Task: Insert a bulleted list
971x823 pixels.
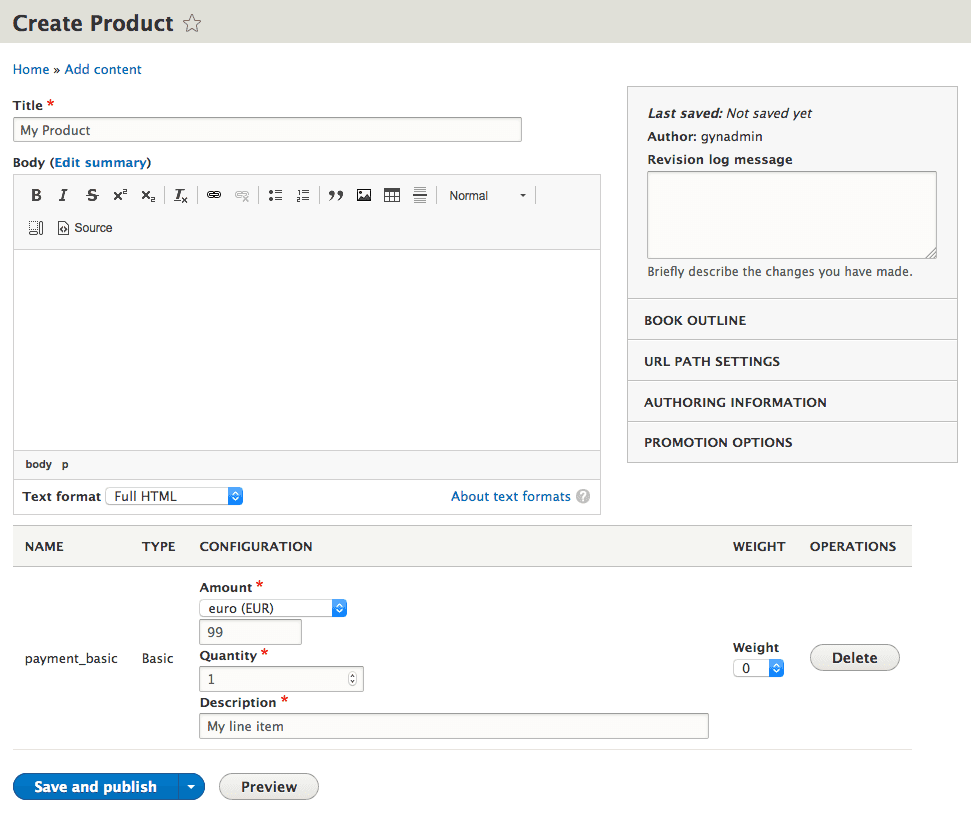Action: pos(275,196)
